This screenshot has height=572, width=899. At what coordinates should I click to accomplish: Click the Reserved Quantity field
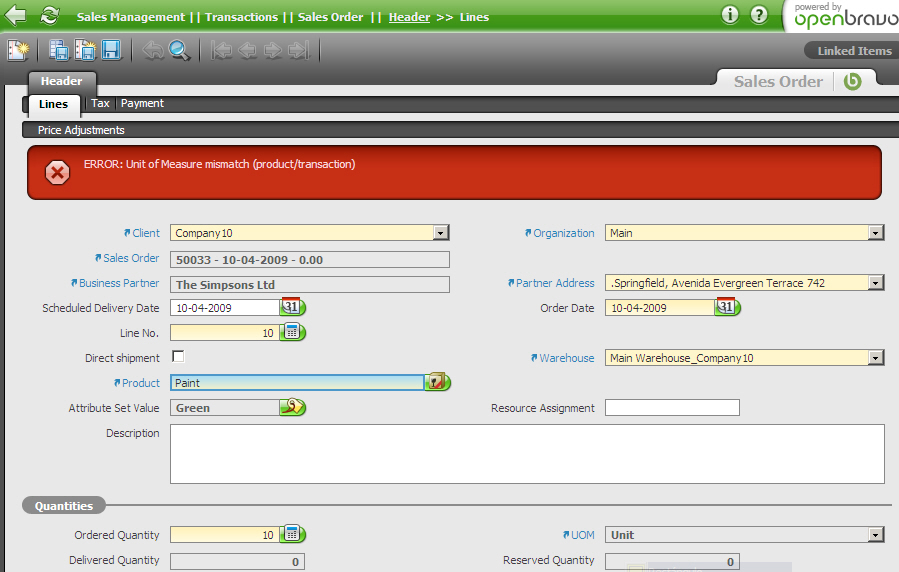coord(672,561)
